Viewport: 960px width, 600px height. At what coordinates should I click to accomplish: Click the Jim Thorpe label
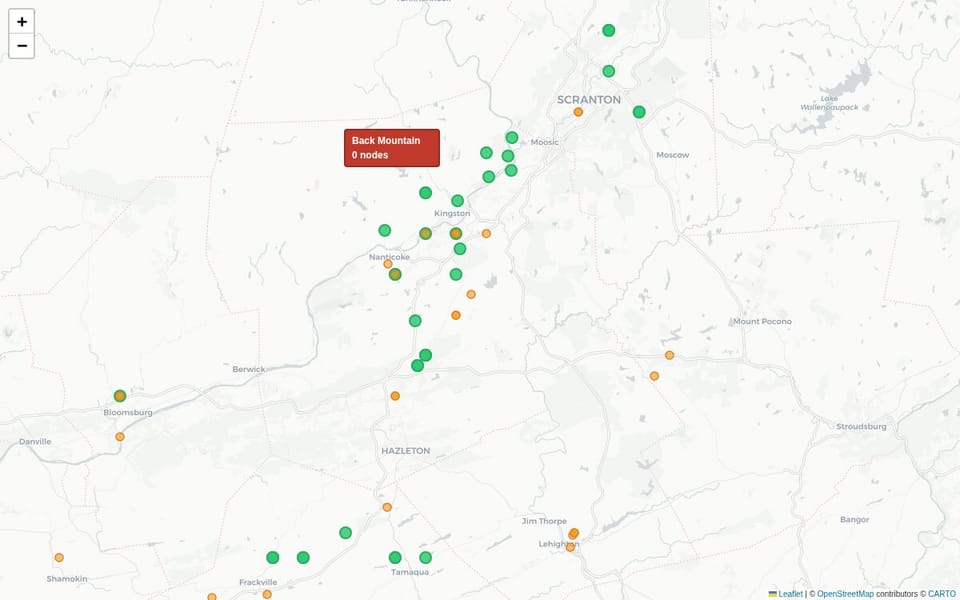(544, 521)
